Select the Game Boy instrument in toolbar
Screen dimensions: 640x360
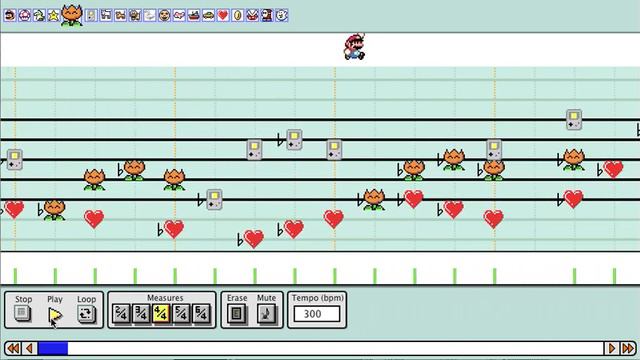[91, 16]
